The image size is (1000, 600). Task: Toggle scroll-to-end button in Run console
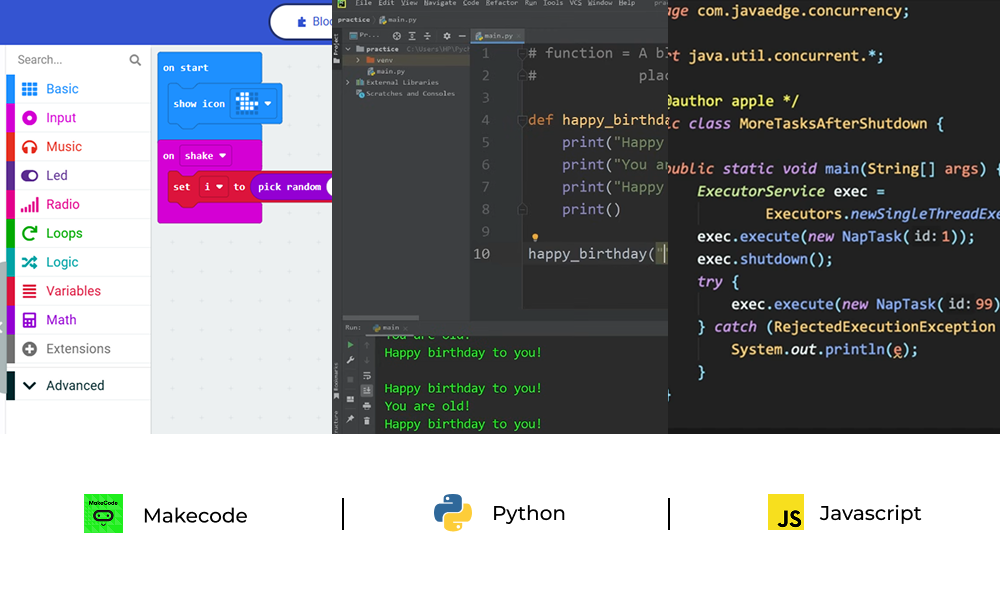[x=367, y=390]
